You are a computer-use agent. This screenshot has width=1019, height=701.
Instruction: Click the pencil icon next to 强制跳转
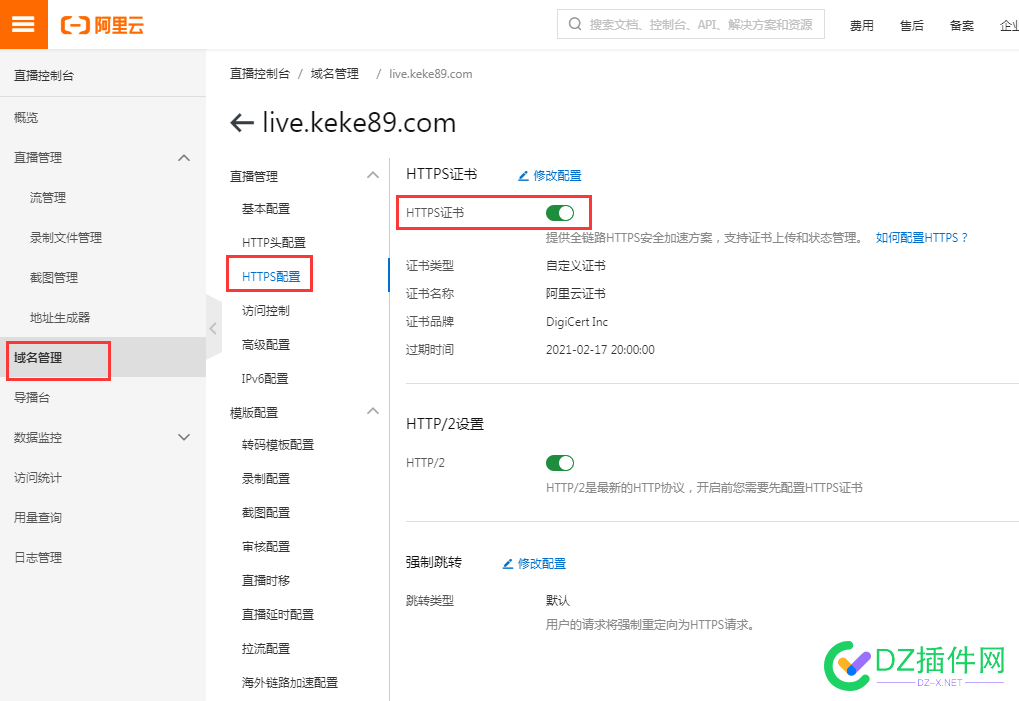(508, 564)
